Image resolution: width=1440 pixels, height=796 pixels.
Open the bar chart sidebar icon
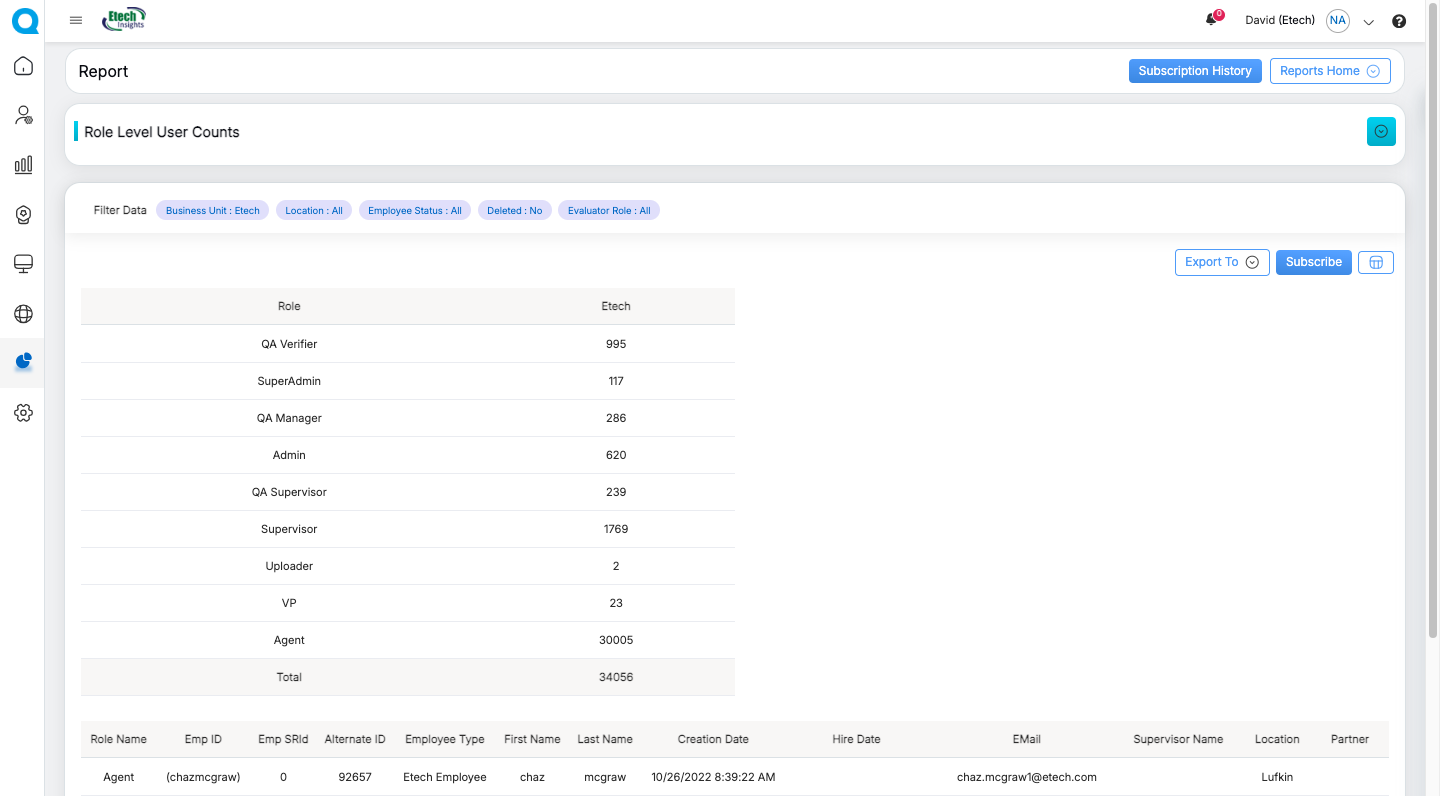[23, 165]
